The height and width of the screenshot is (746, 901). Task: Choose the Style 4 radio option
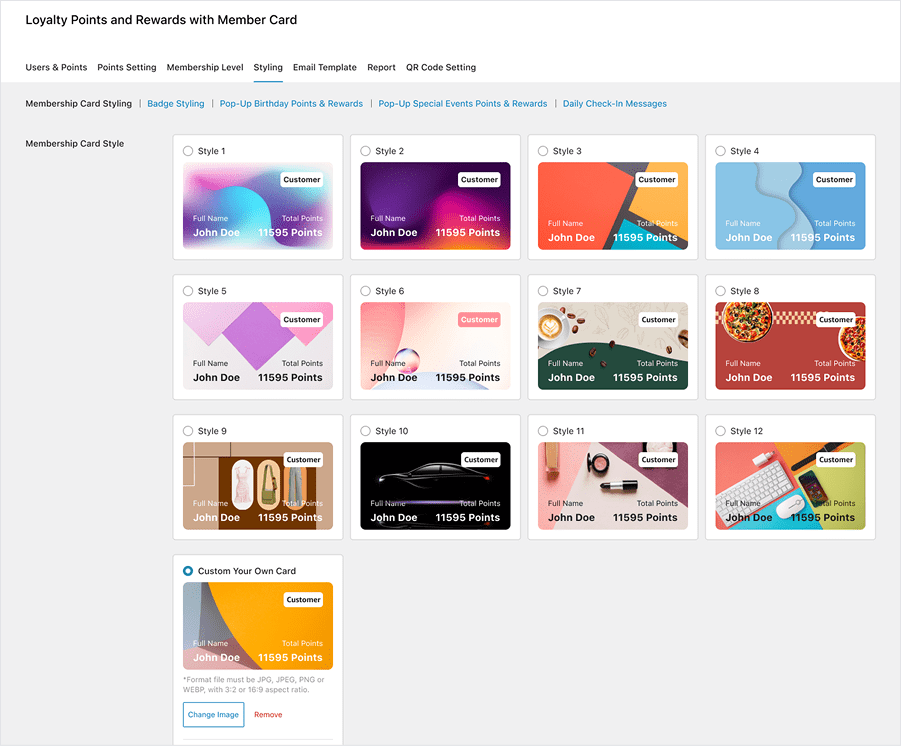click(721, 151)
